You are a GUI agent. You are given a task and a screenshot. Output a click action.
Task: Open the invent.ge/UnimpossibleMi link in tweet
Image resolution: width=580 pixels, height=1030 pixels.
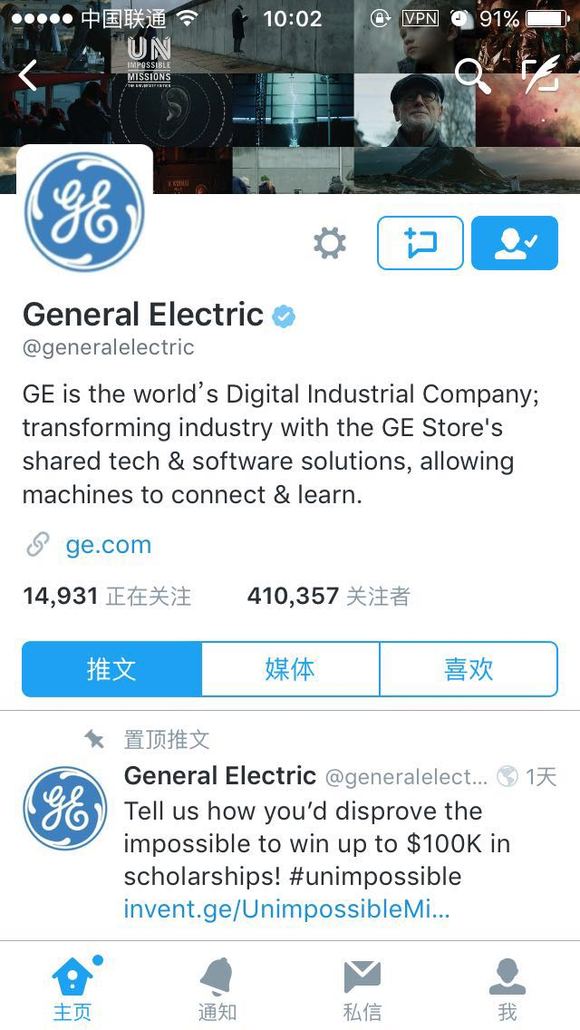pos(286,910)
